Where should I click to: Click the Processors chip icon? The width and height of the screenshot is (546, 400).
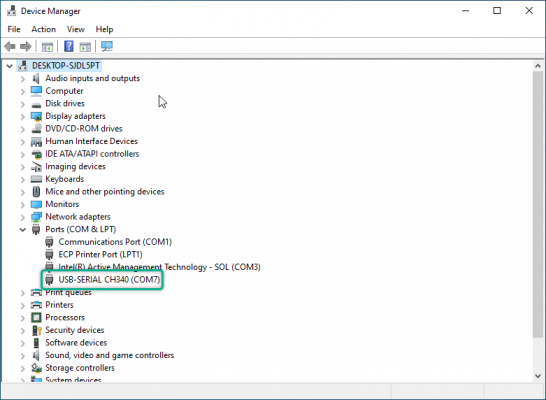36,317
